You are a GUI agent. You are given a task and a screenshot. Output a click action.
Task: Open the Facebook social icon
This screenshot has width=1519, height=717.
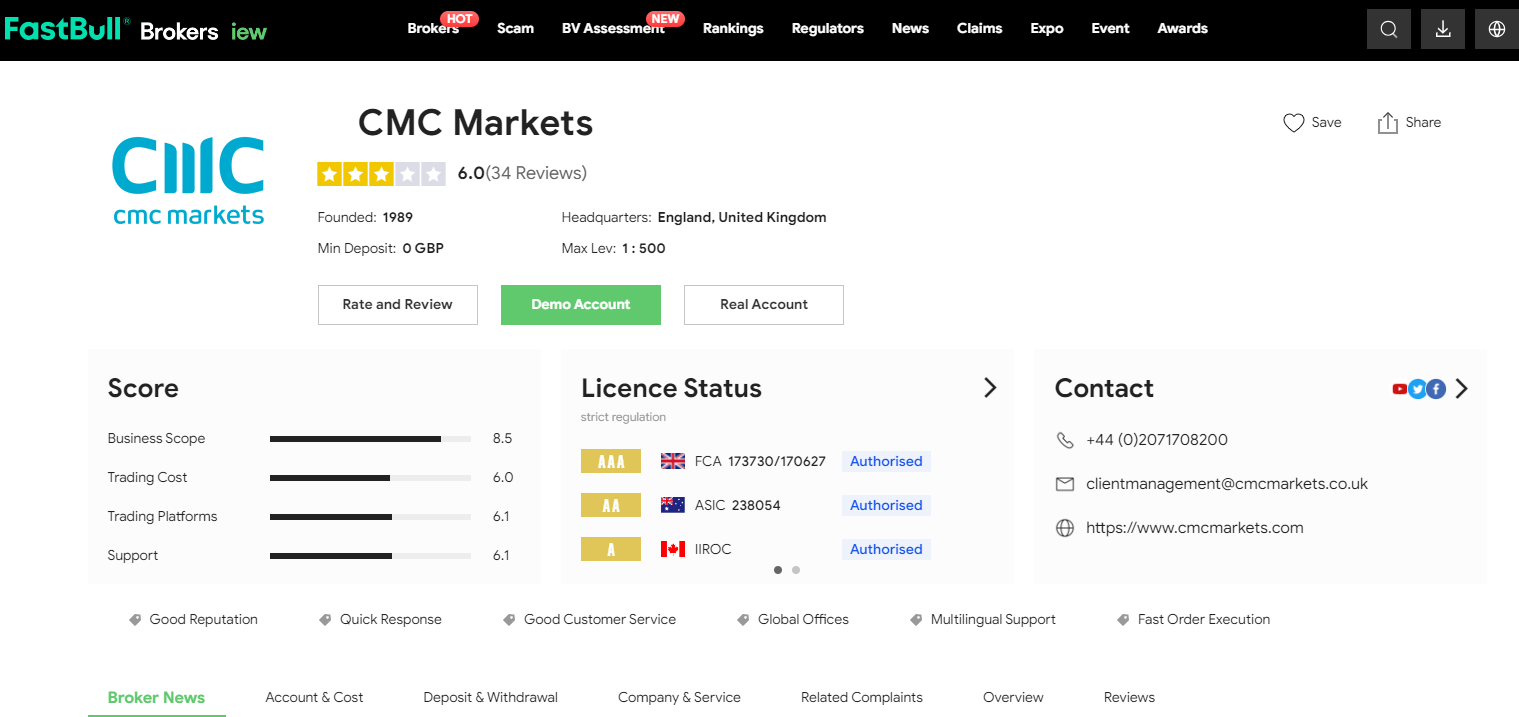pos(1436,389)
